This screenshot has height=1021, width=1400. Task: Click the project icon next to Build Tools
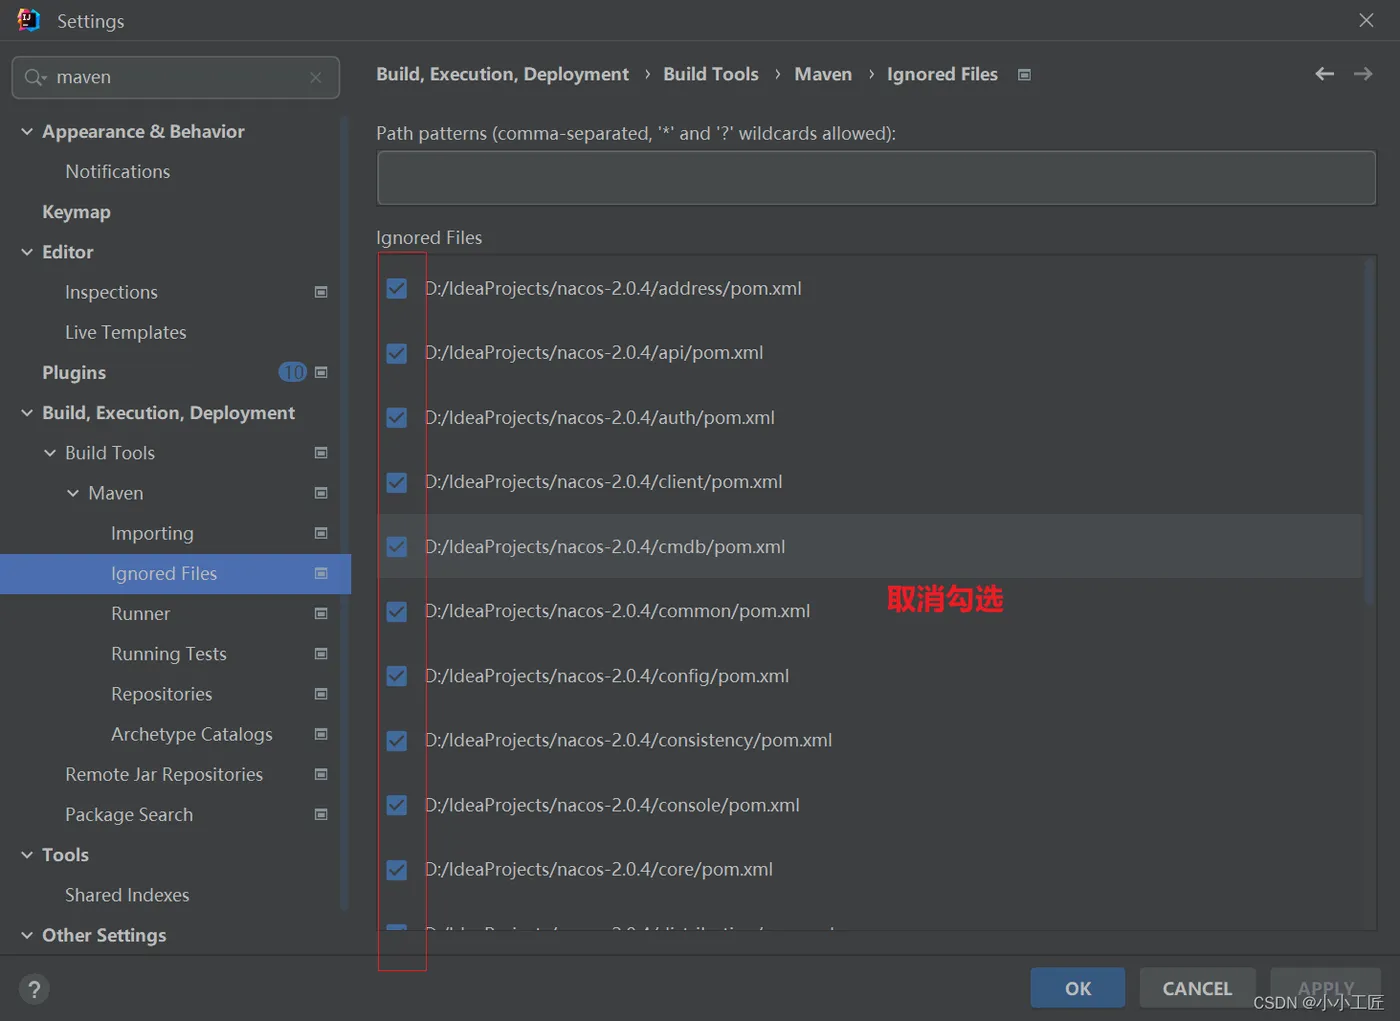pyautogui.click(x=321, y=453)
